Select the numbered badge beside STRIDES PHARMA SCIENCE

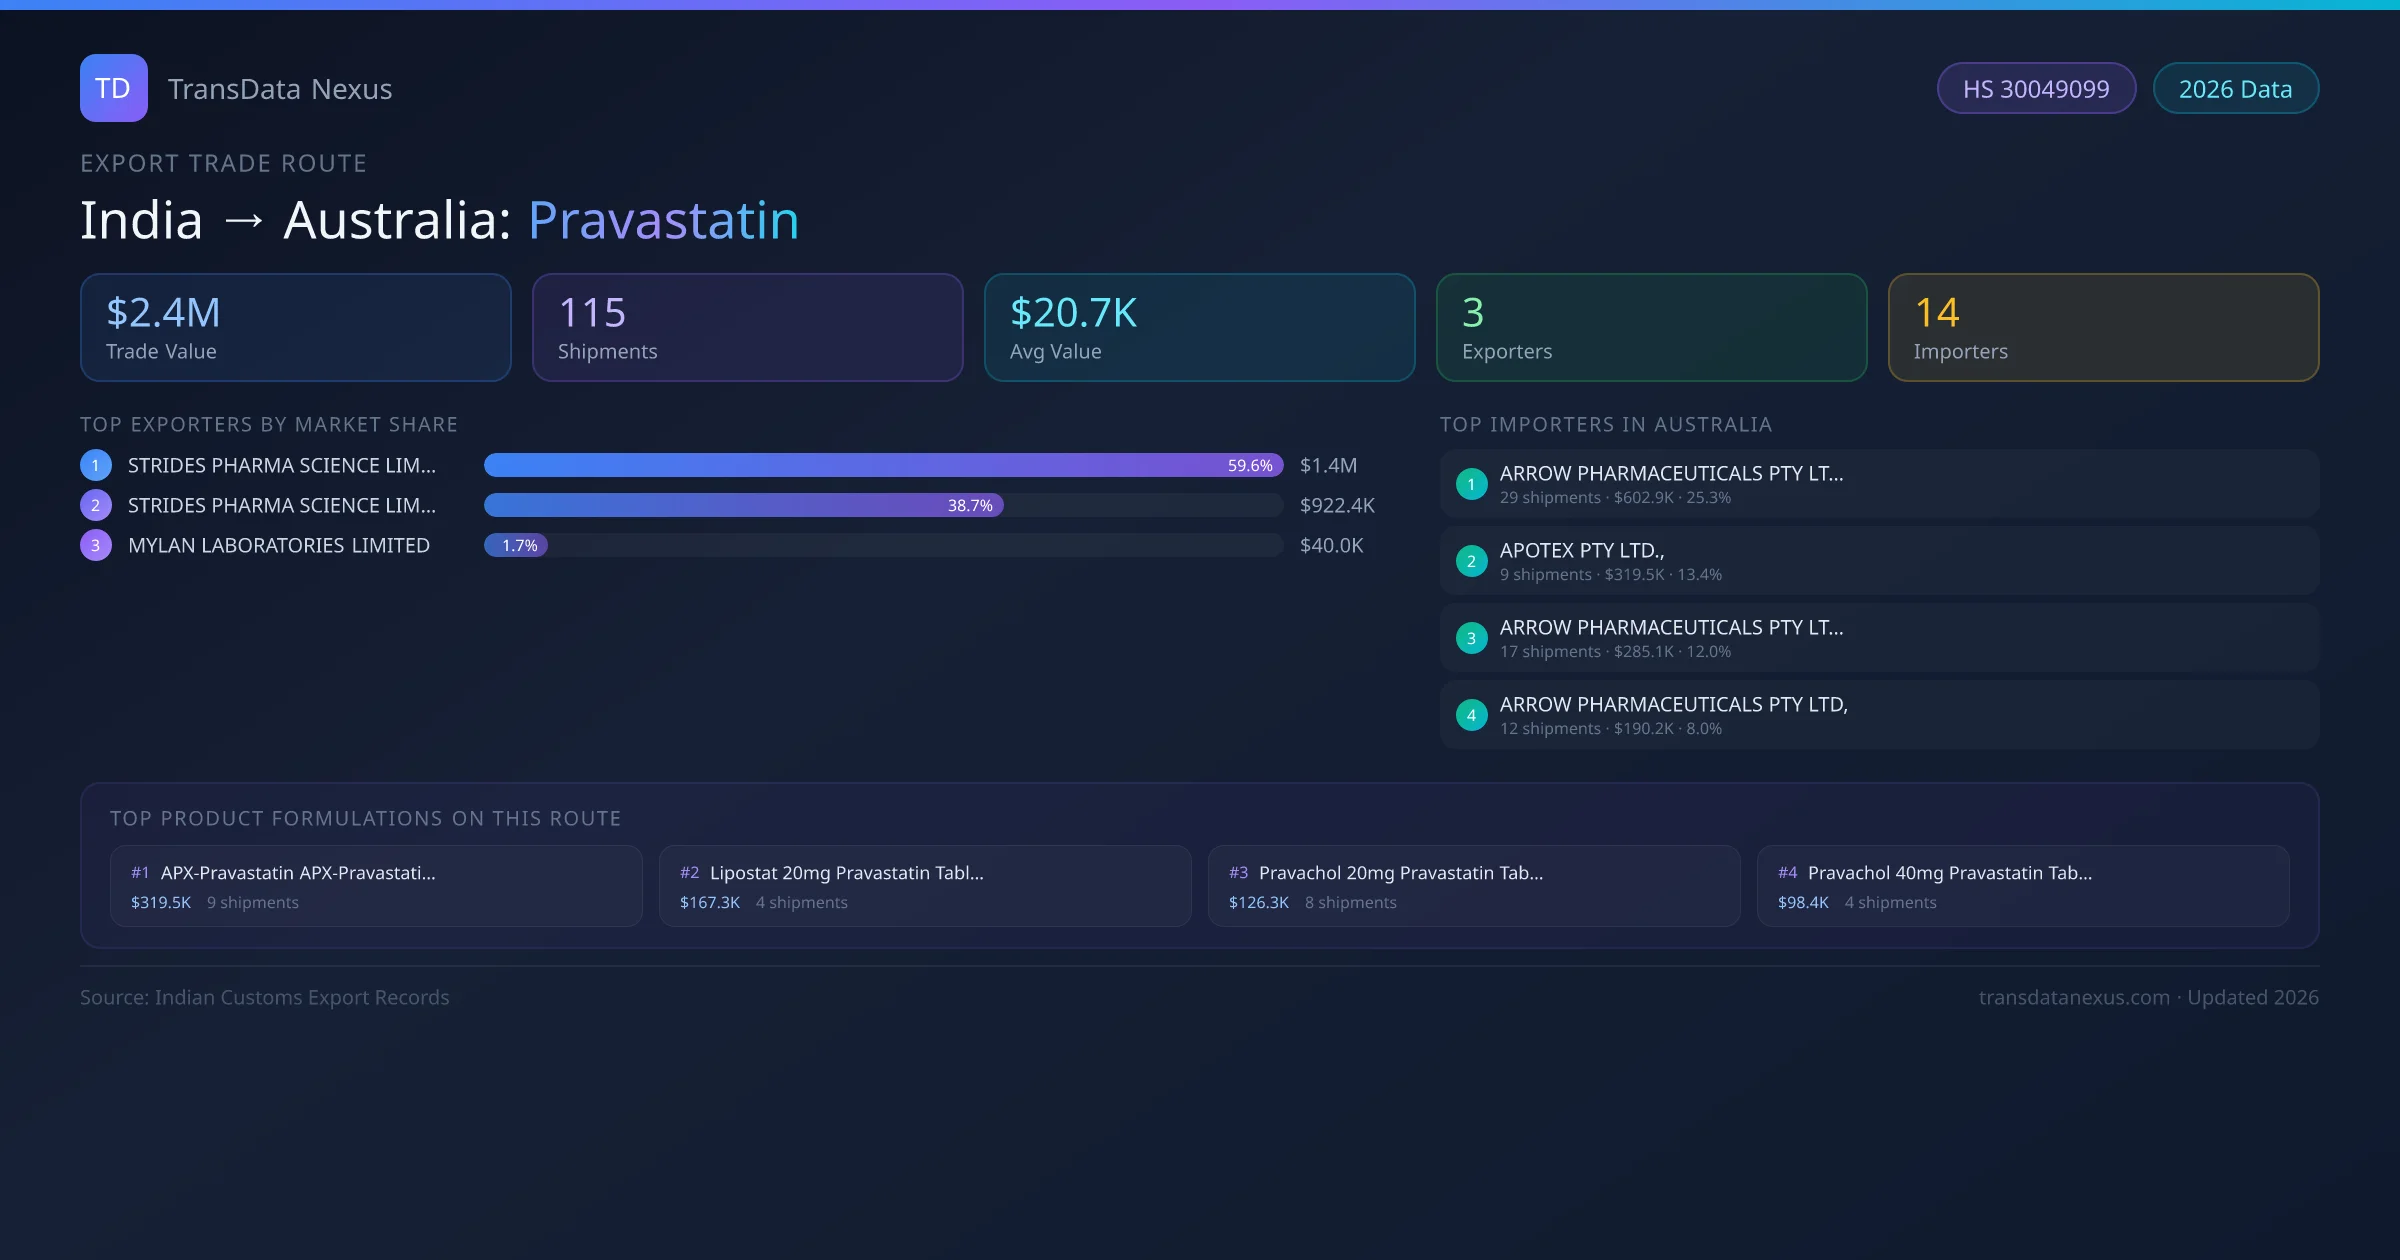(95, 464)
